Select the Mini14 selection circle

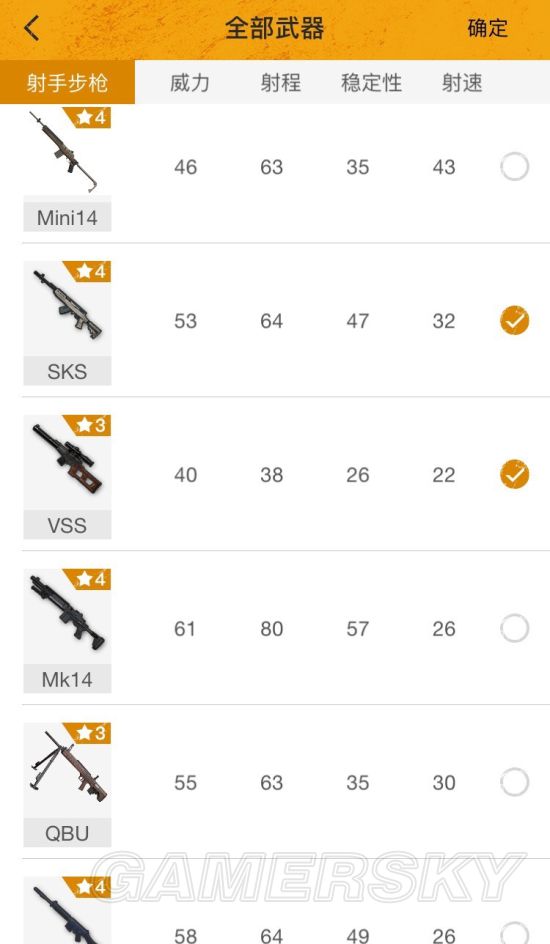point(514,167)
